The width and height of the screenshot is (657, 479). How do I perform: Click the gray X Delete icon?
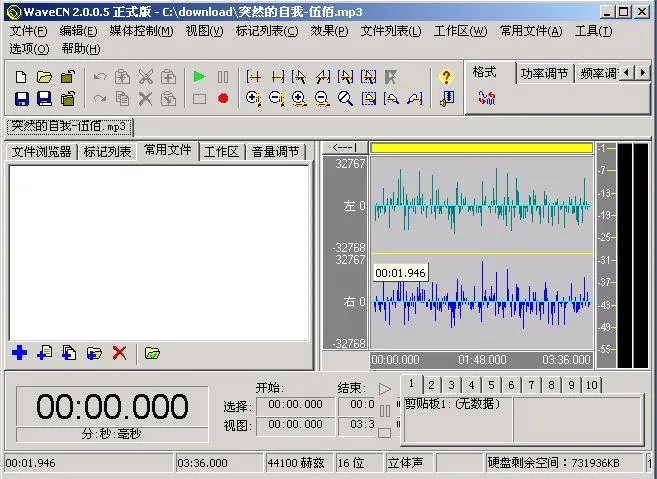(145, 99)
